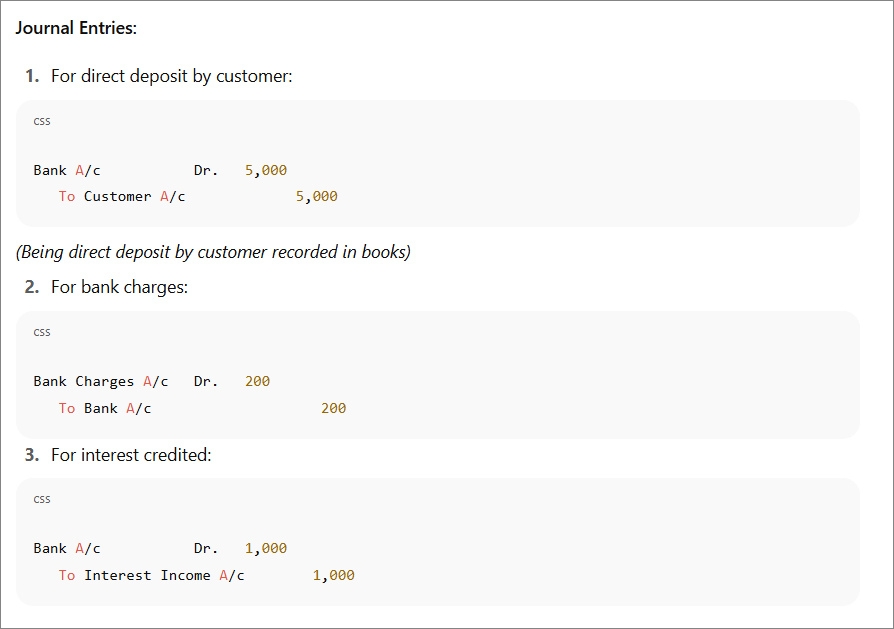Click the 1,000 credit amount

tap(334, 575)
